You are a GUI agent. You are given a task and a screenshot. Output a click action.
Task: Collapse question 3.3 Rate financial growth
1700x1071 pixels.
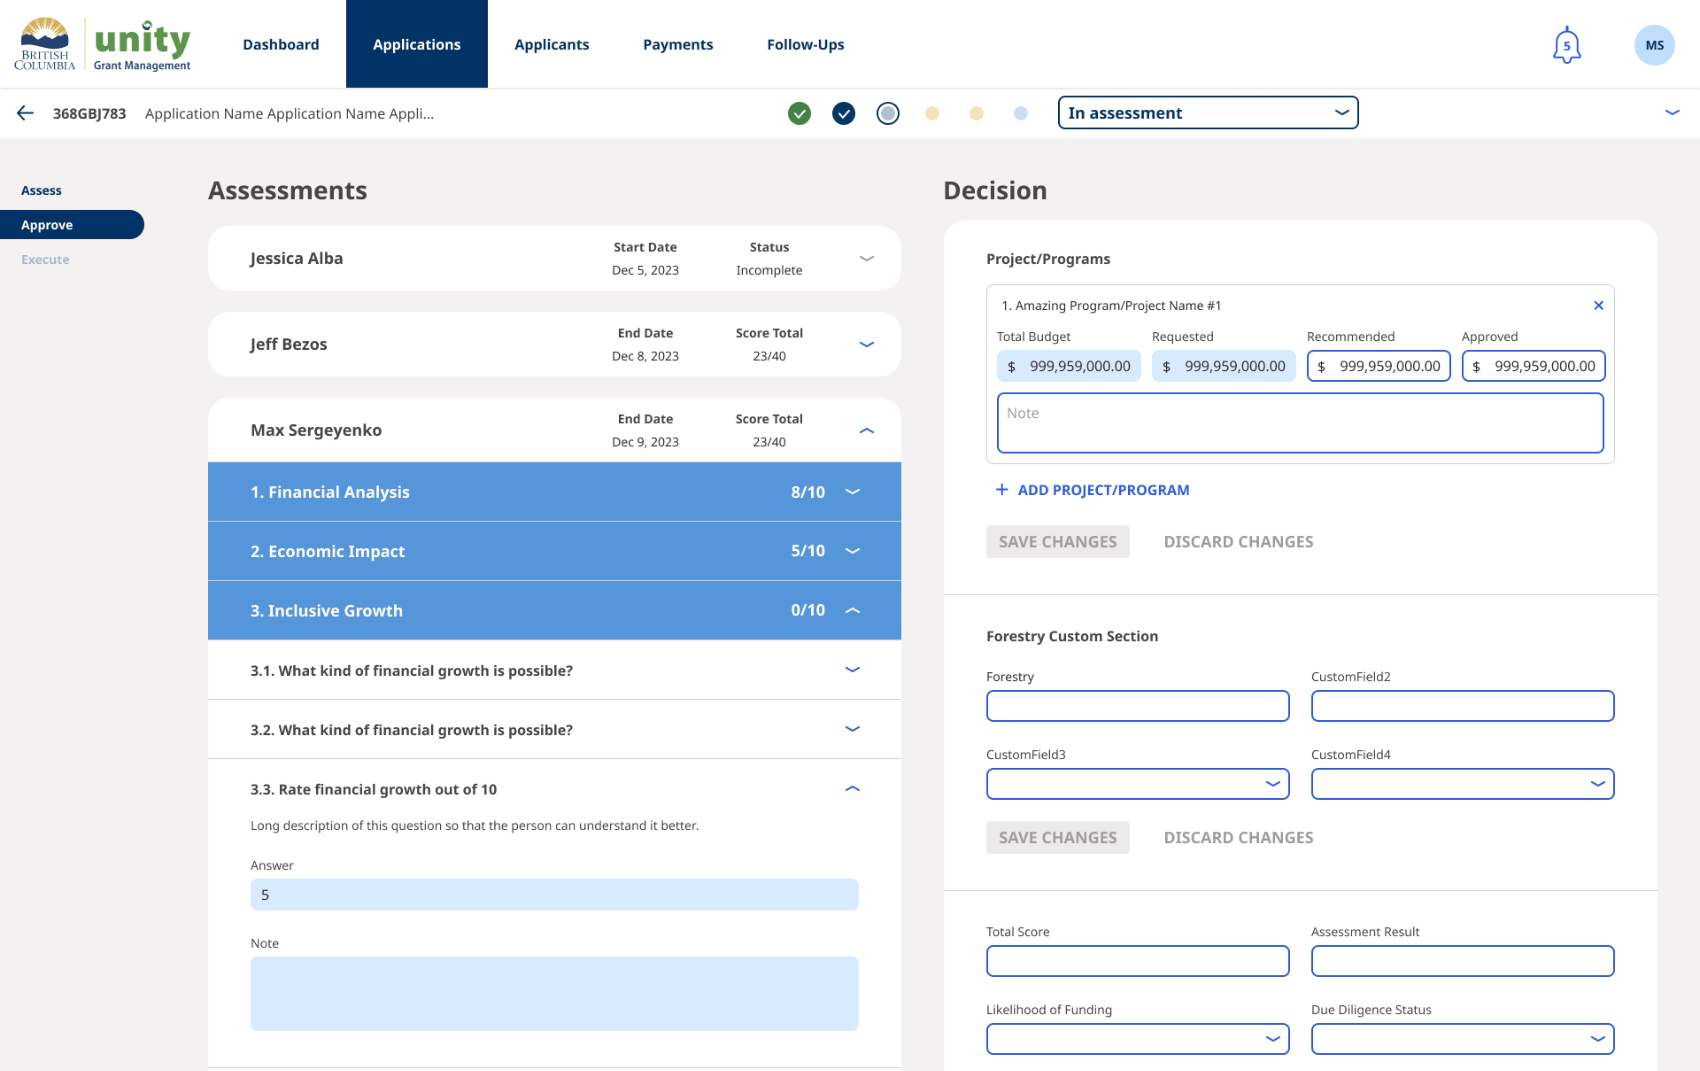point(852,788)
